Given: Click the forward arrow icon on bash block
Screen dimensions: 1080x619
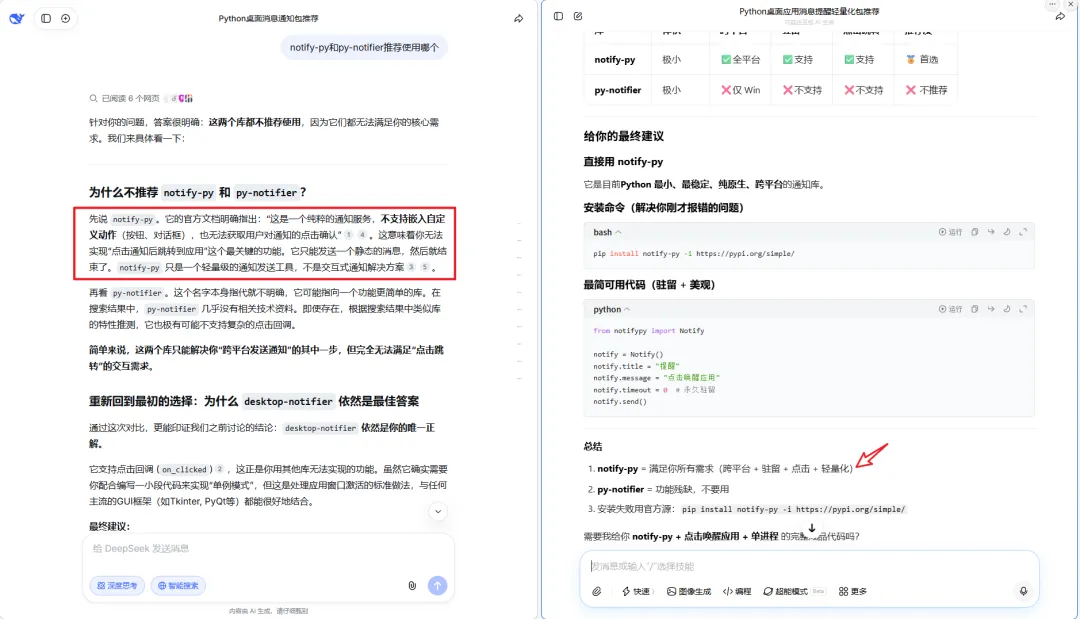Looking at the screenshot, I should [x=990, y=232].
